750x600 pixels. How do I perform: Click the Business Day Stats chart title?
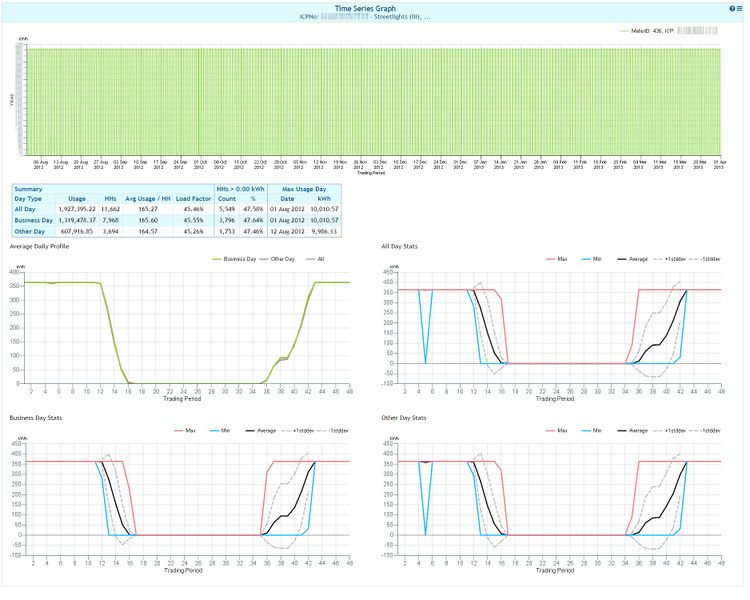click(x=36, y=418)
